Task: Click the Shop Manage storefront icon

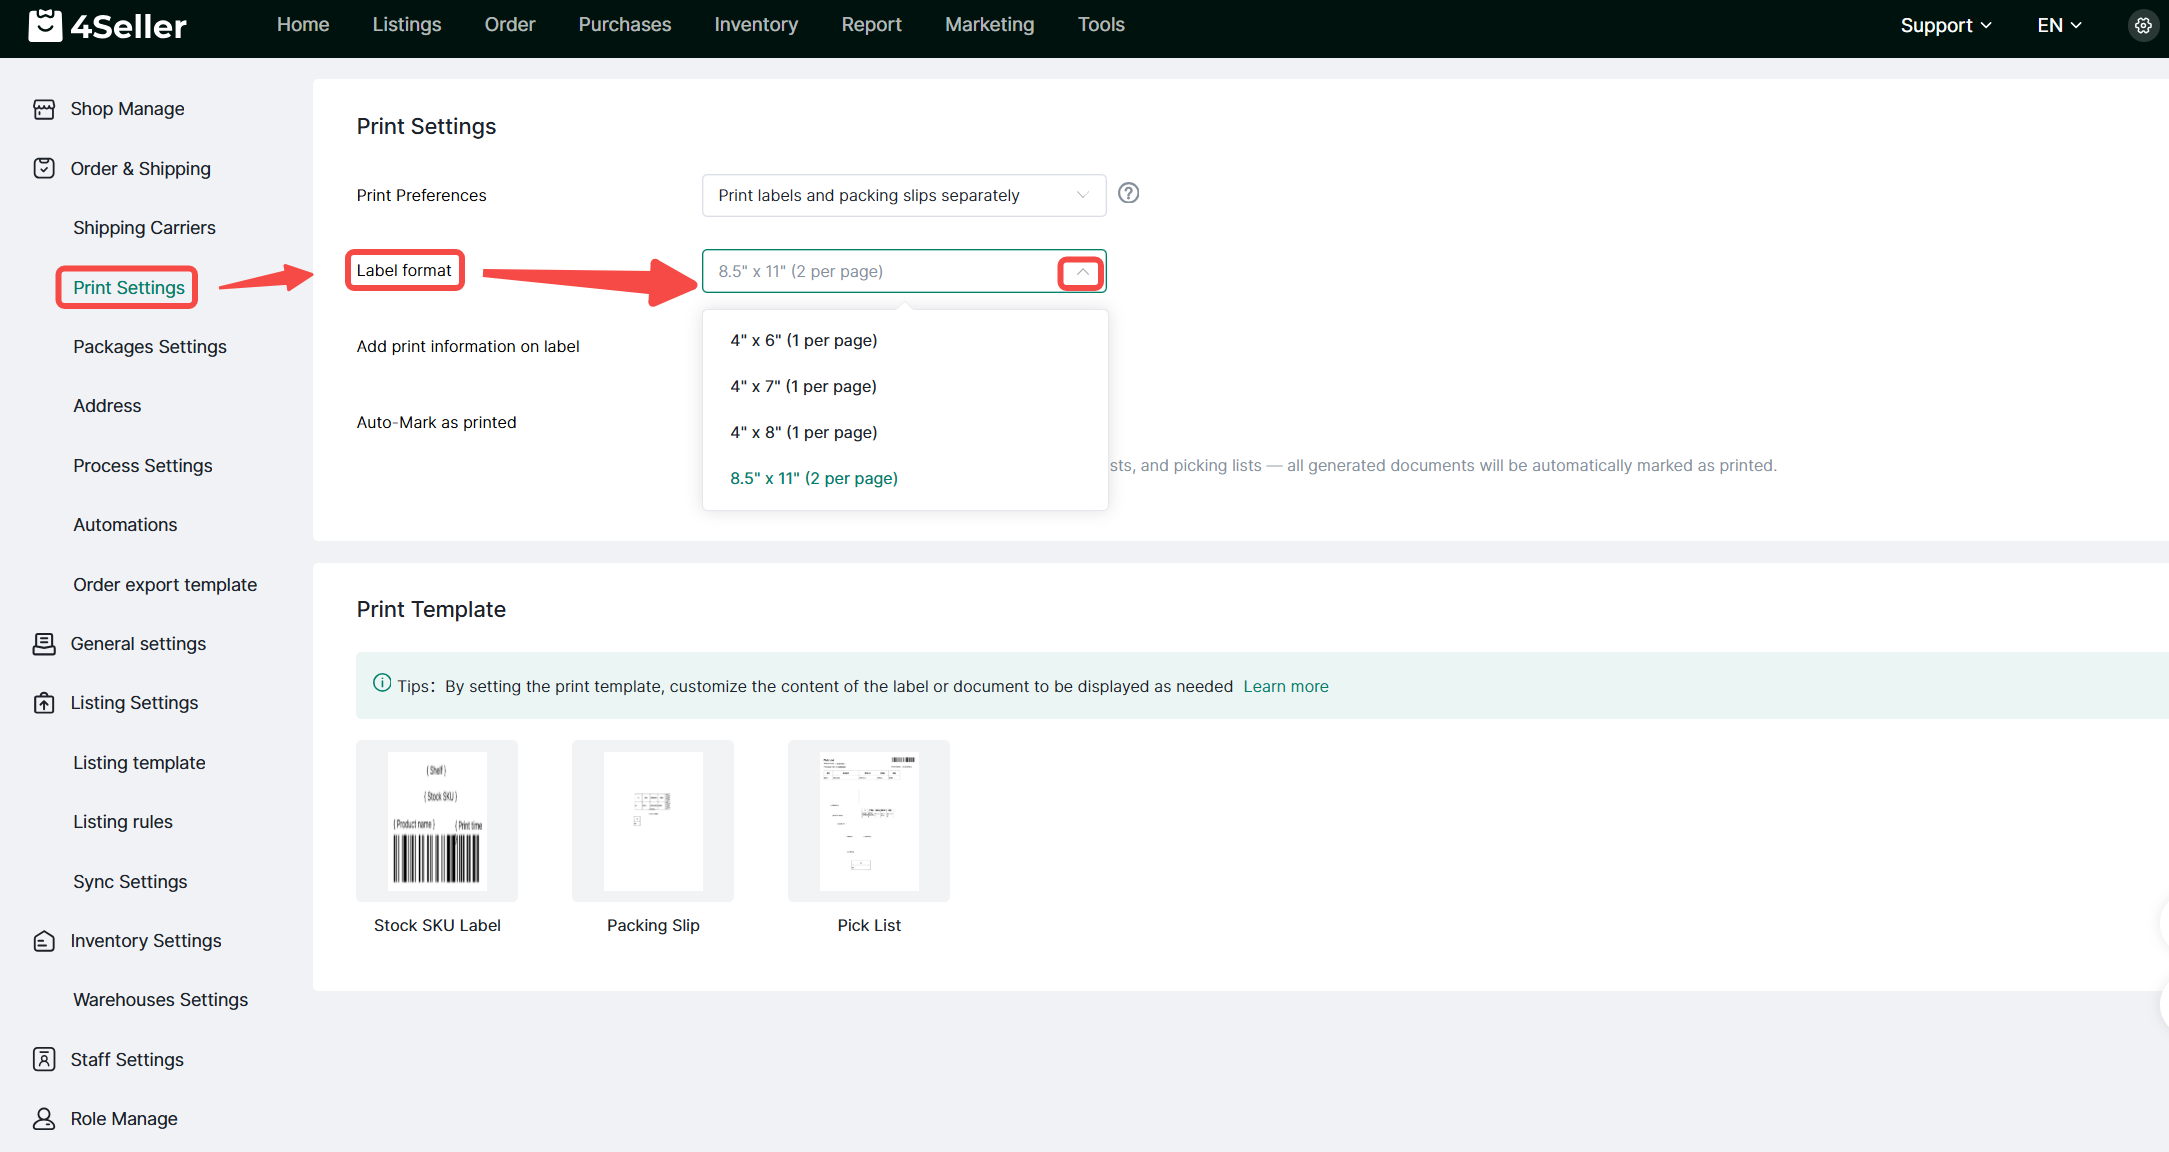Action: coord(44,109)
